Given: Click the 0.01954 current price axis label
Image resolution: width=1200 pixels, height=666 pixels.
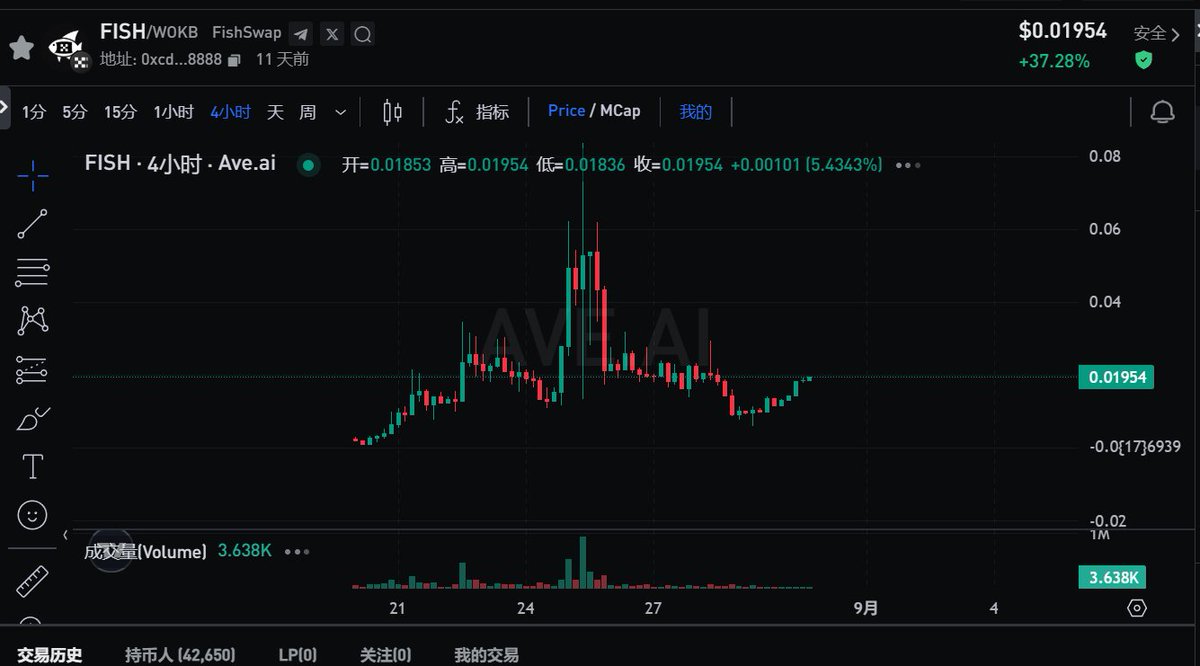Looking at the screenshot, I should coord(1116,378).
